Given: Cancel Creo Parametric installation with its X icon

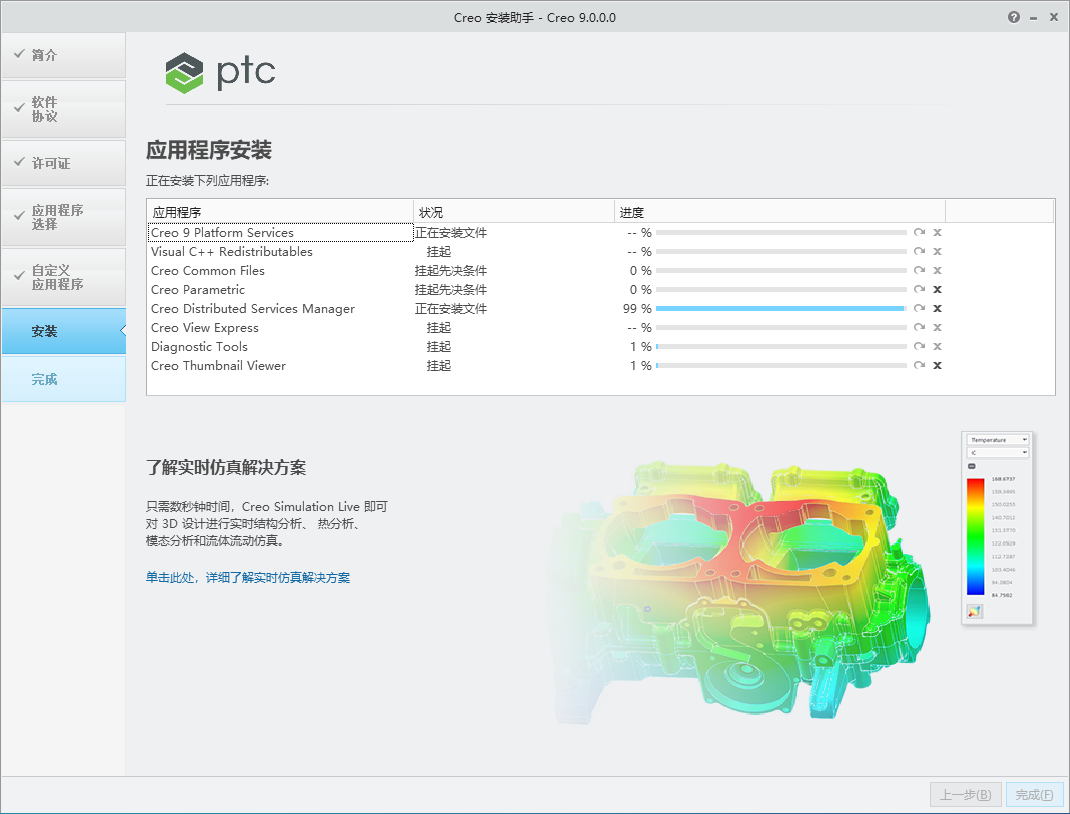Looking at the screenshot, I should coord(937,289).
